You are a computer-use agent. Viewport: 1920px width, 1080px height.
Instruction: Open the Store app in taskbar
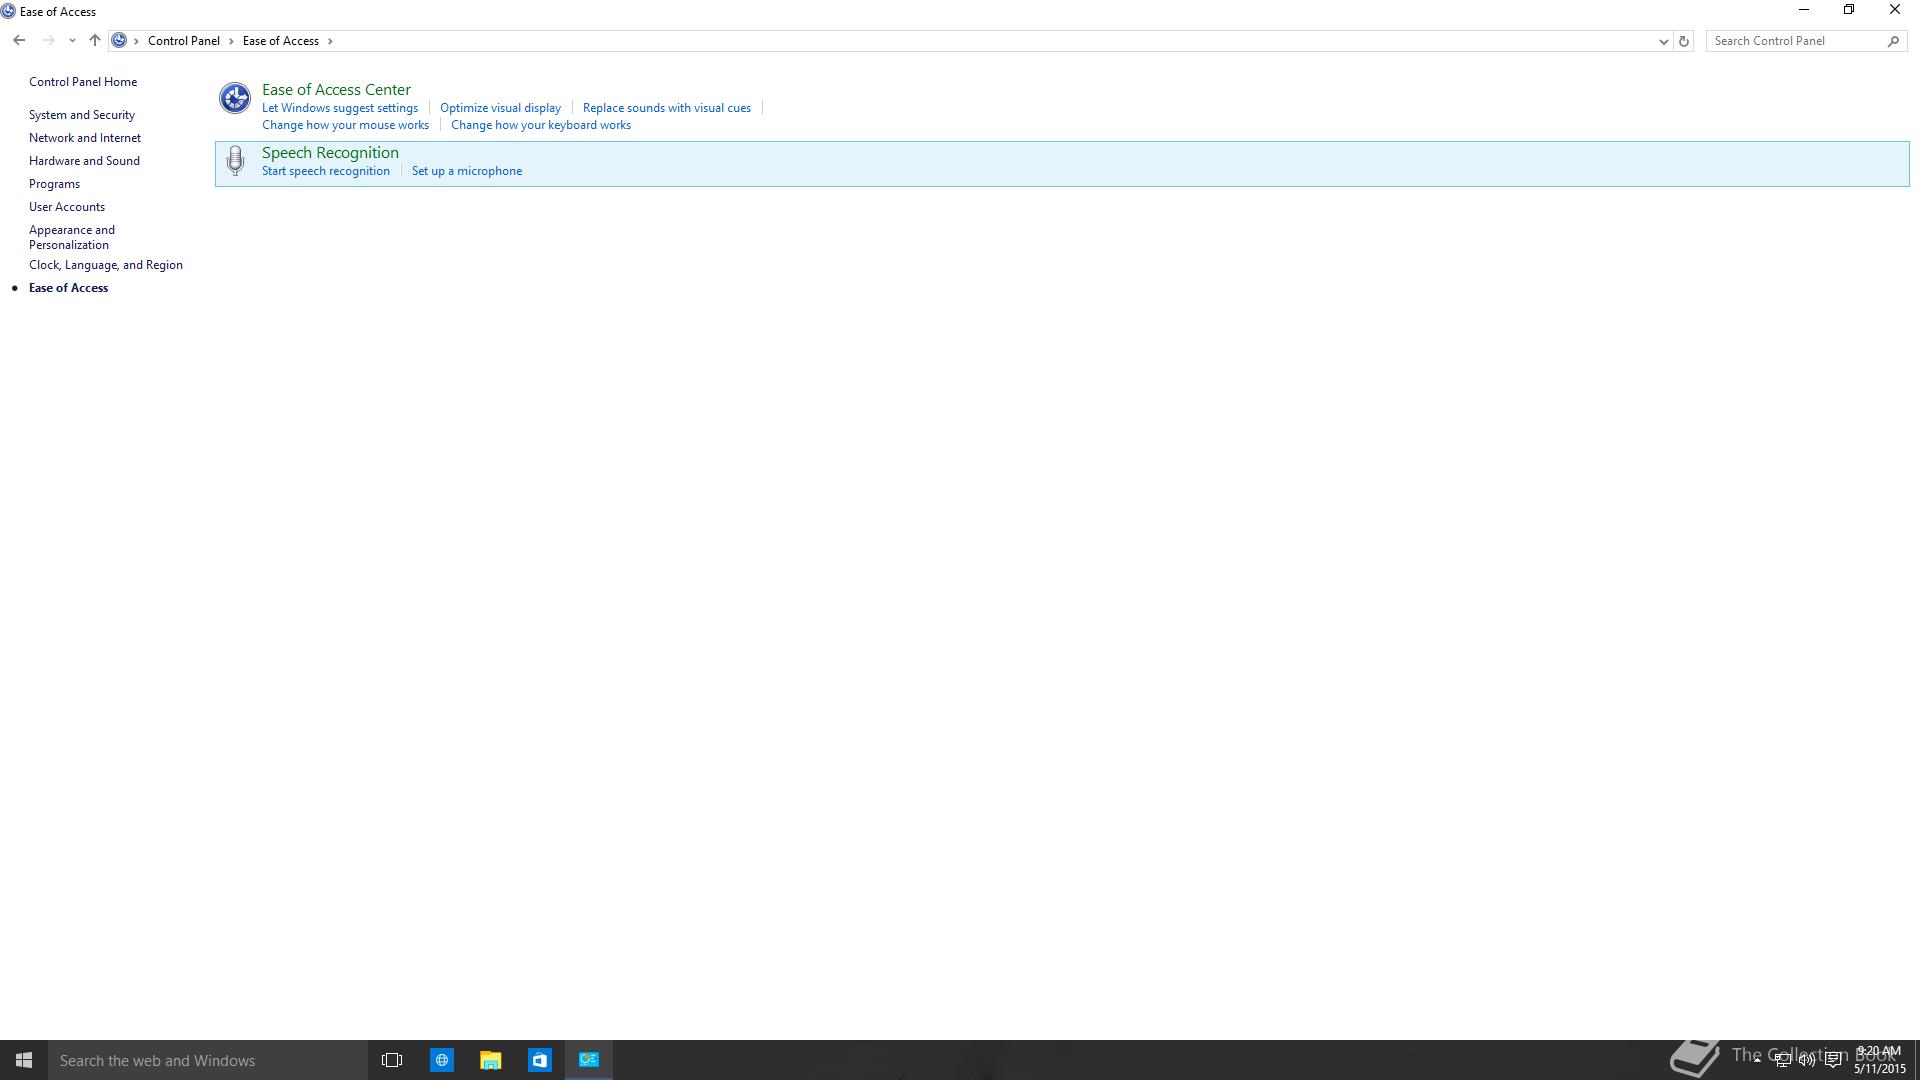(x=539, y=1060)
